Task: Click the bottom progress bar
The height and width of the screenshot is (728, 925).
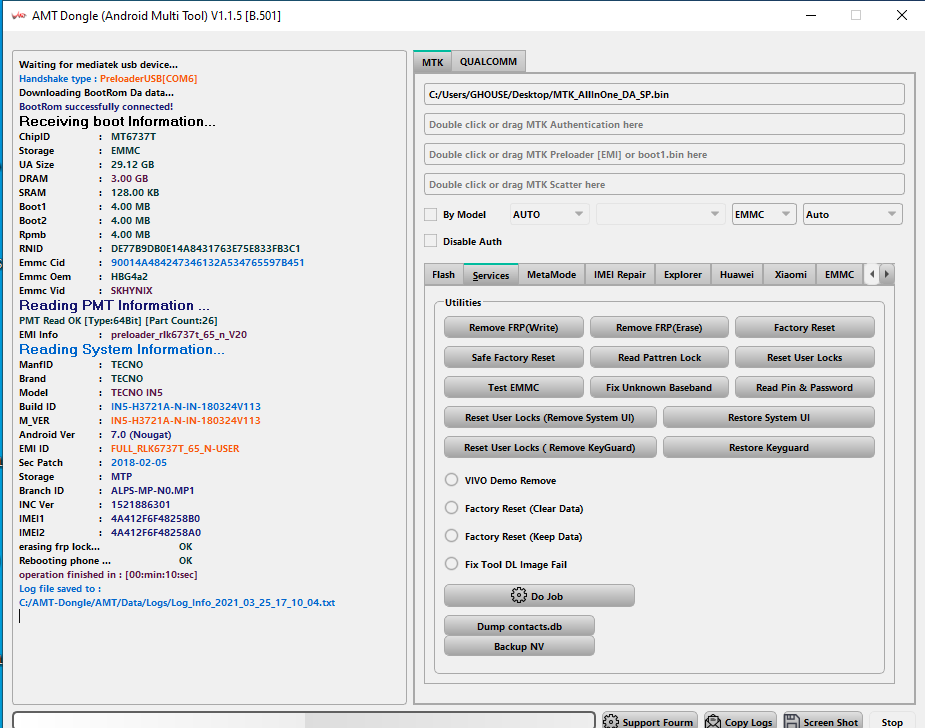Action: point(303,720)
